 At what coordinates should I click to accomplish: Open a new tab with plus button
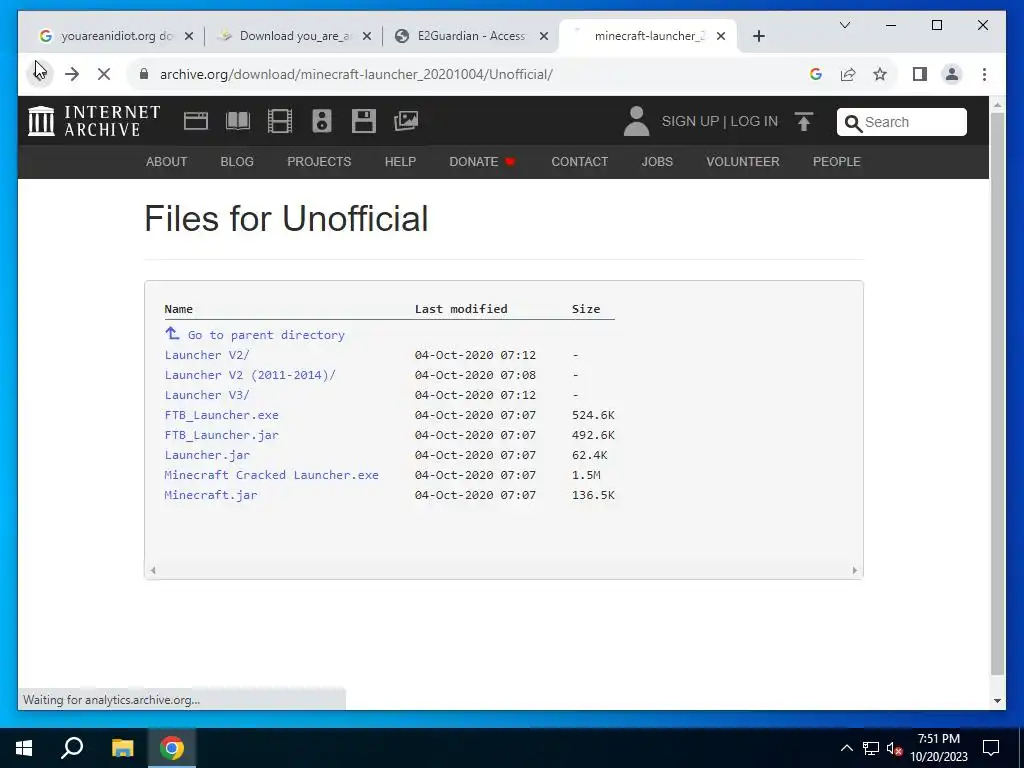758,36
